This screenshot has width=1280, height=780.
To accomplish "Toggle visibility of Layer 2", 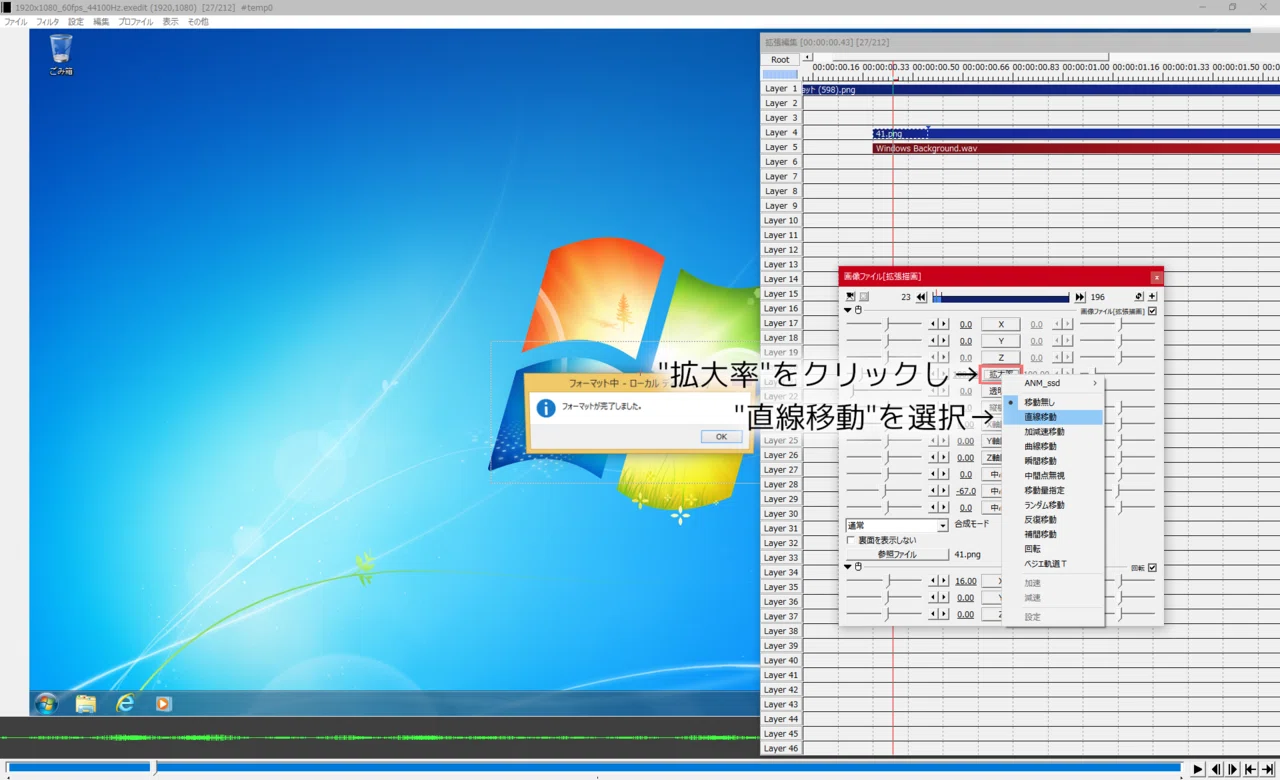I will [x=781, y=103].
